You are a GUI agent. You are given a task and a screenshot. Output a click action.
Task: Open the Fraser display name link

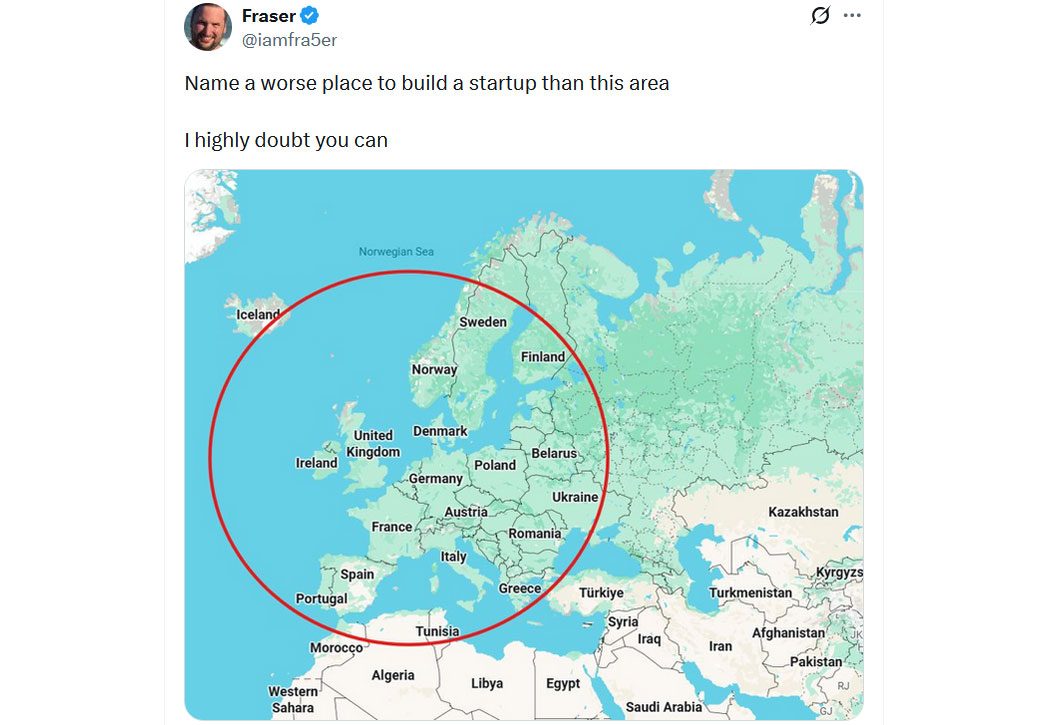(269, 16)
